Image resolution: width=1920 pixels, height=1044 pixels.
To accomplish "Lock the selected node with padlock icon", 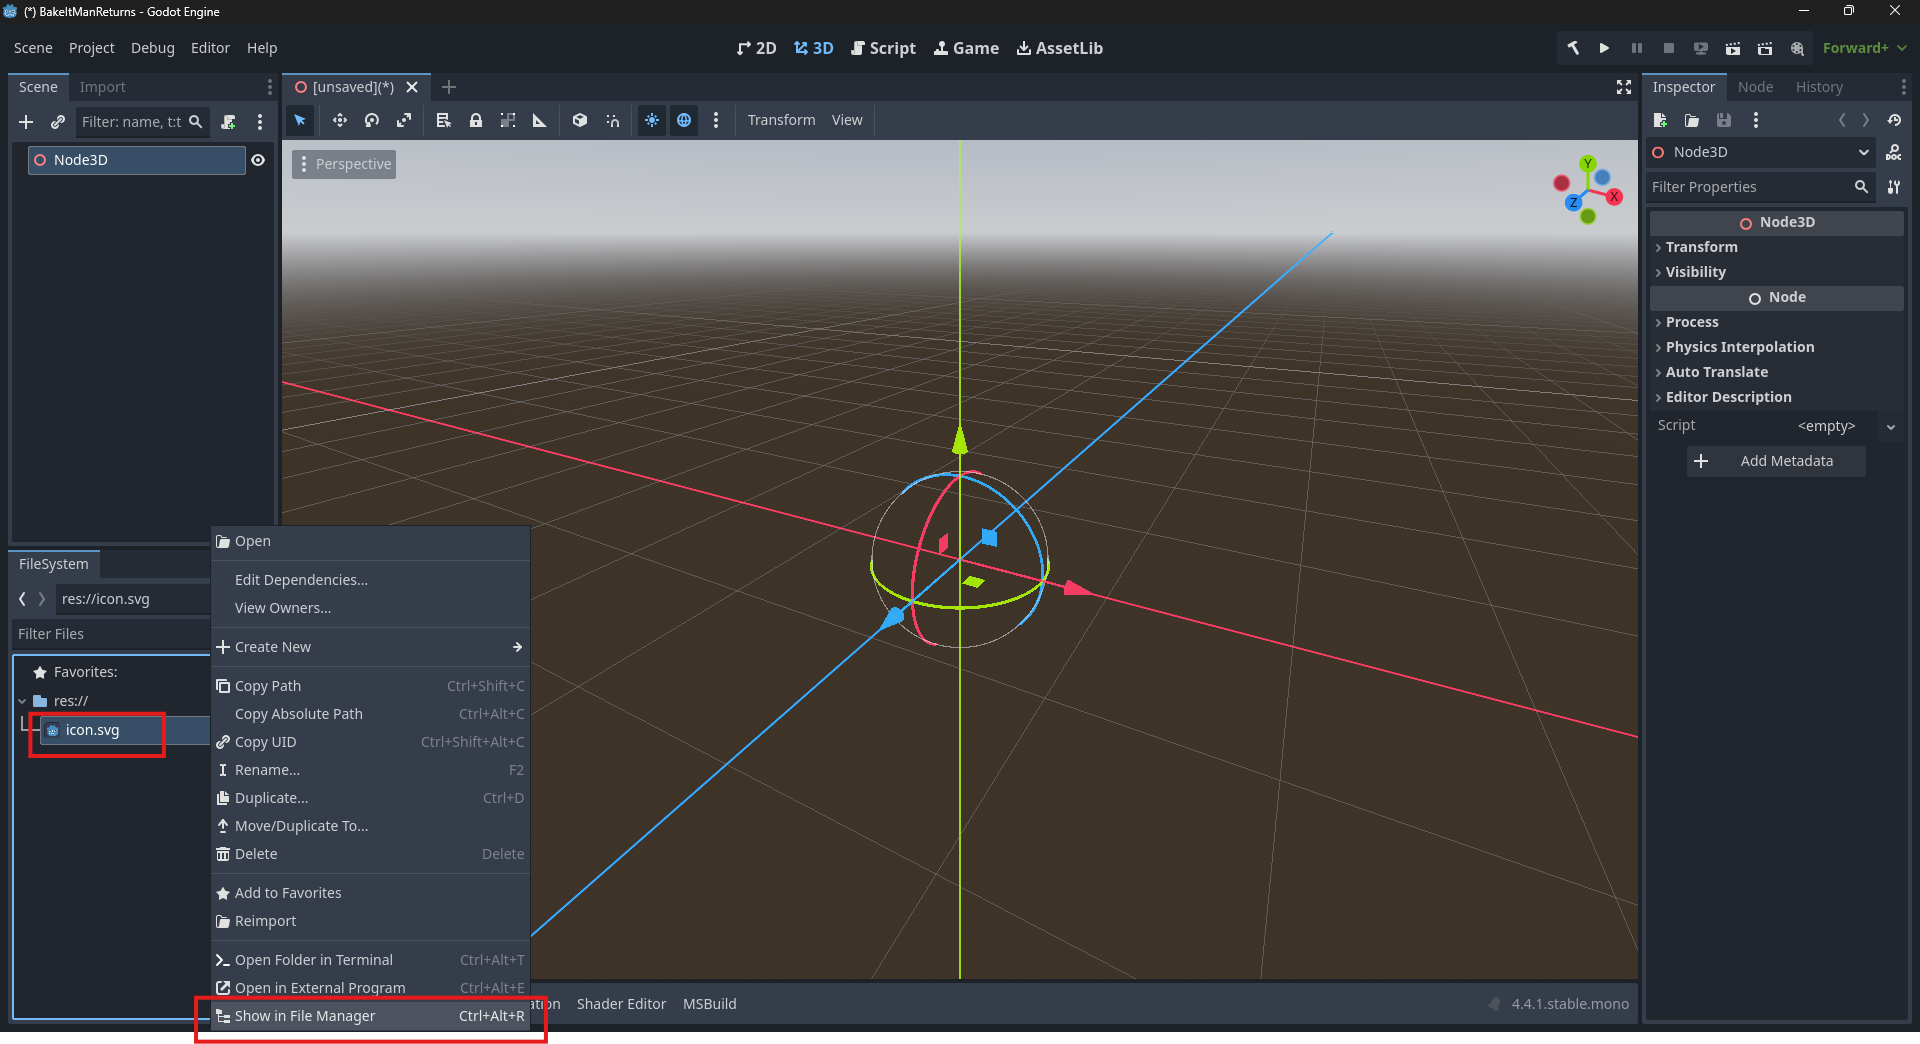I will tap(476, 120).
